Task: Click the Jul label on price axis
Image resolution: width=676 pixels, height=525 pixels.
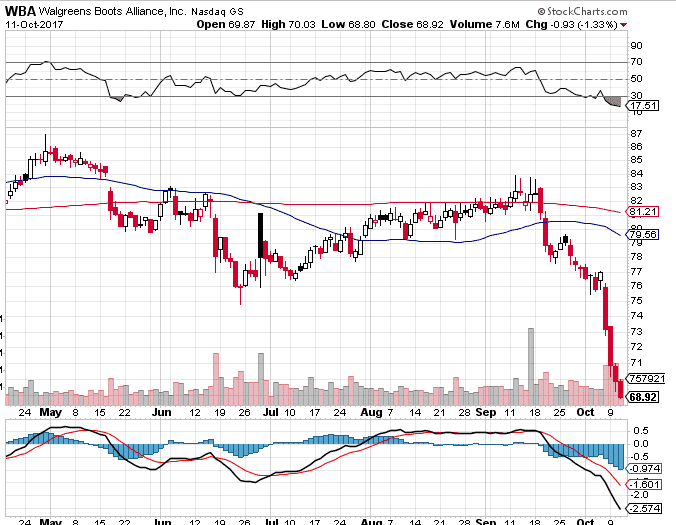Action: point(271,412)
